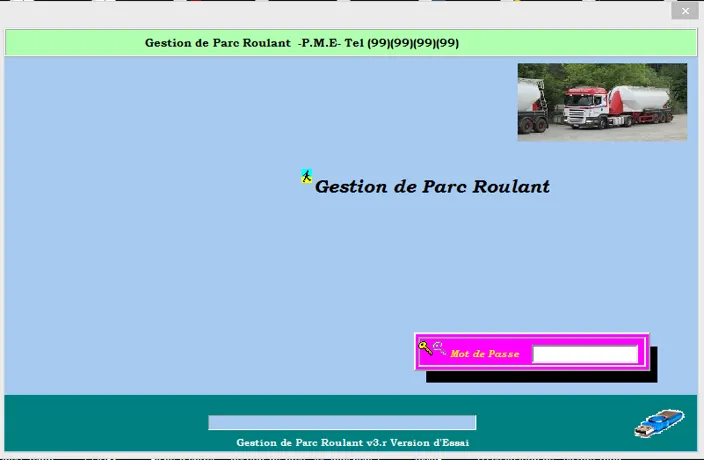Click the magenta border of the password box
Image resolution: width=704 pixels, height=460 pixels.
(531, 336)
